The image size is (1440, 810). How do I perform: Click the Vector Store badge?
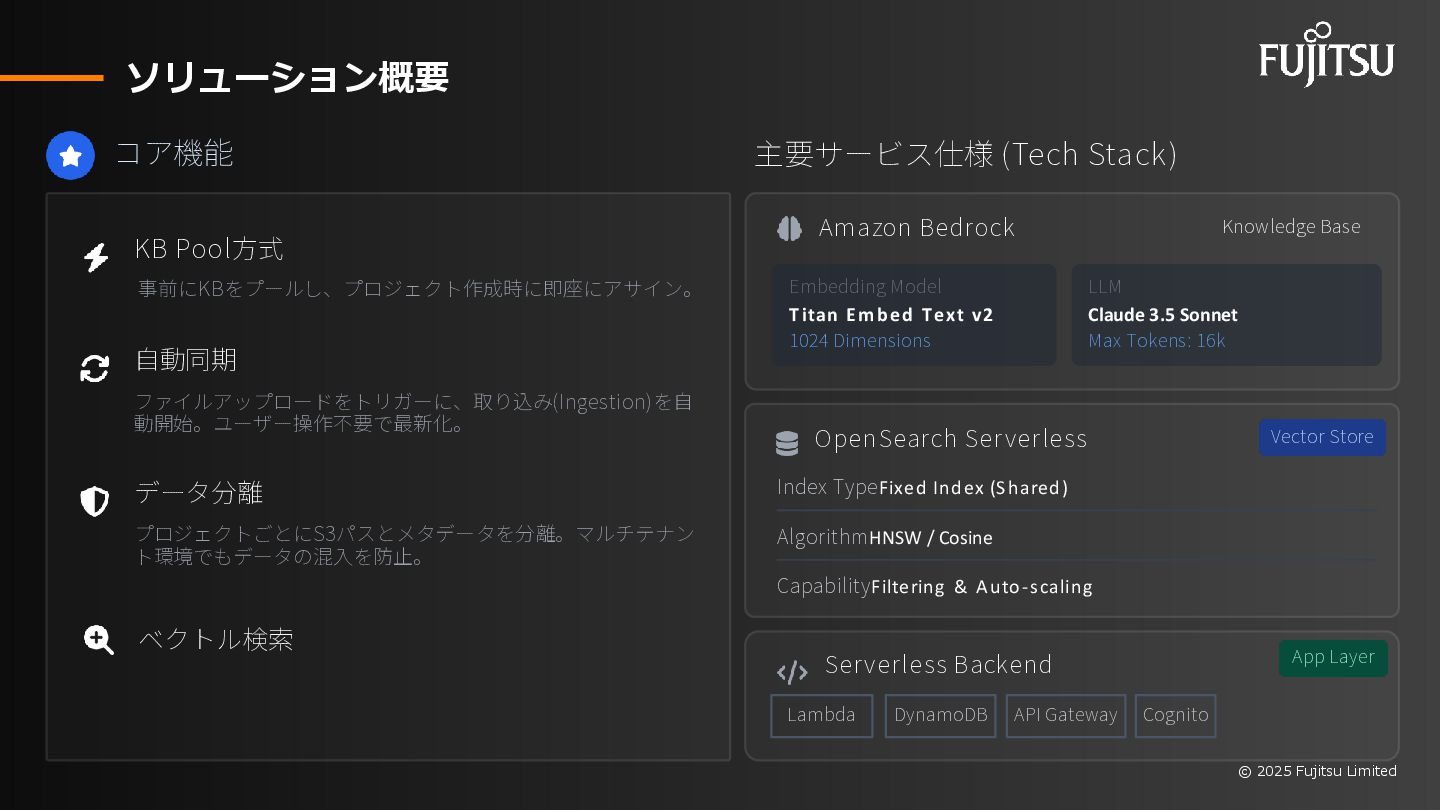tap(1322, 437)
